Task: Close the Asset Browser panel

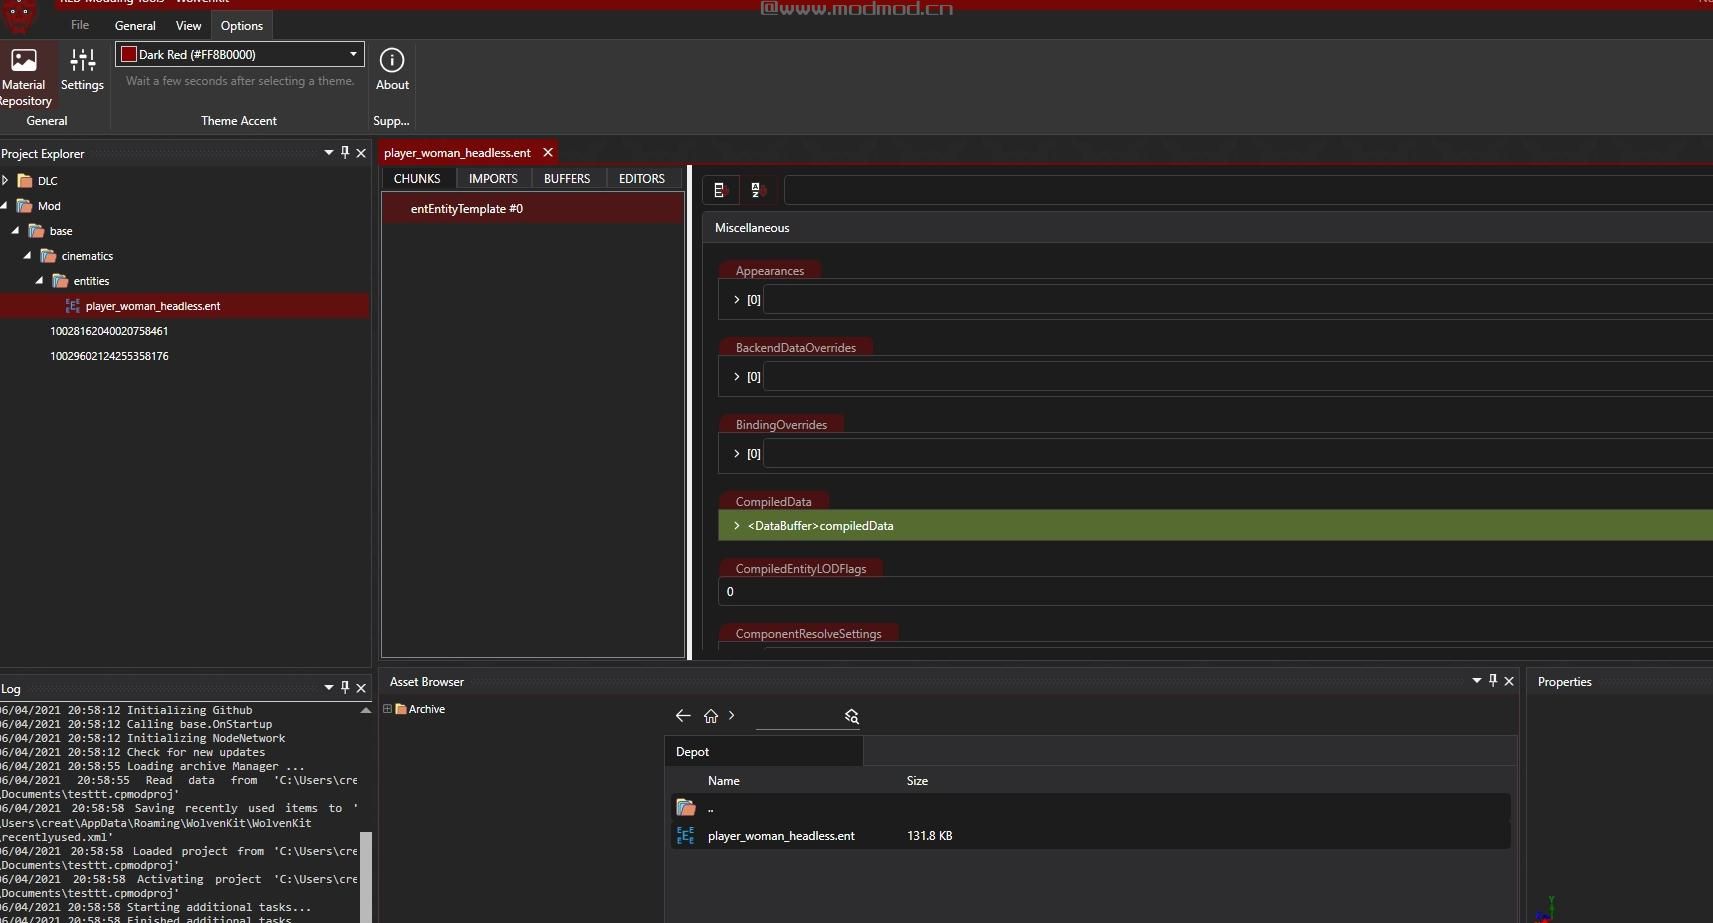Action: (x=1509, y=681)
